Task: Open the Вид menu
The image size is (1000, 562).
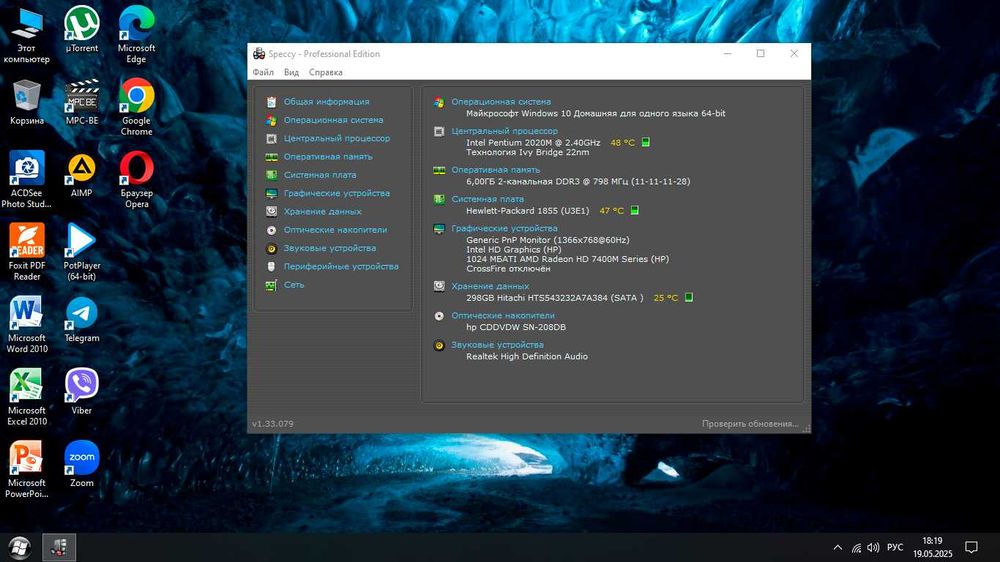Action: [291, 72]
